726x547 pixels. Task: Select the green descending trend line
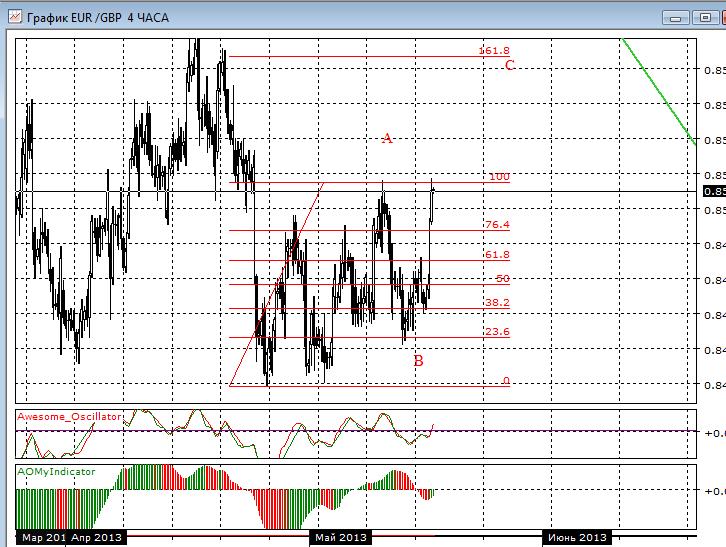click(x=658, y=91)
